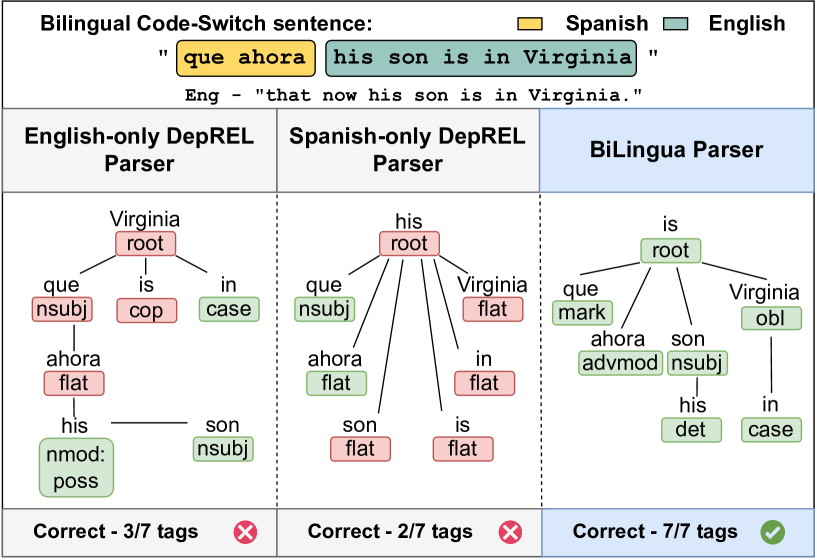This screenshot has height=560, width=817.
Task: Click the red X beside 3/7 tags
Action: (x=245, y=532)
